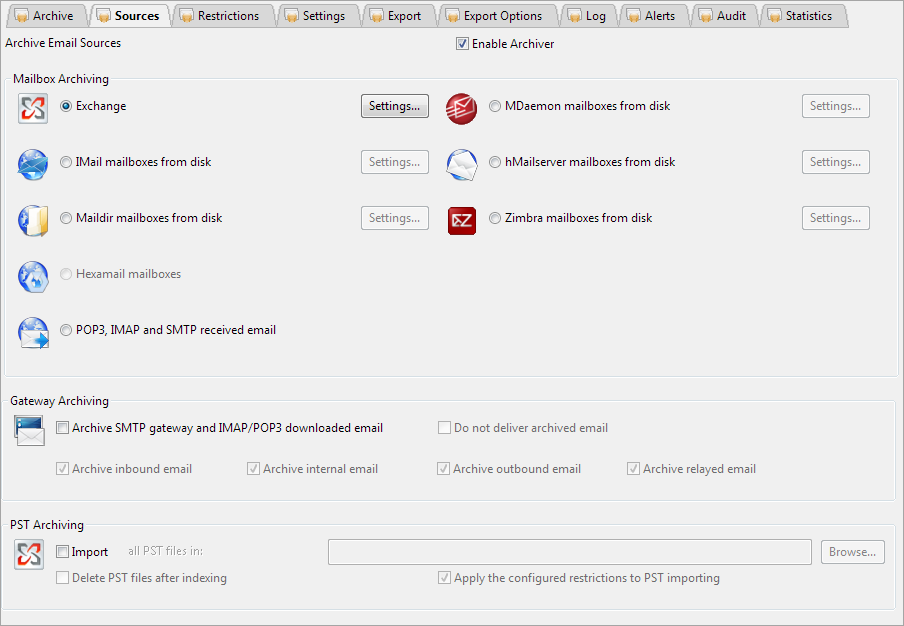Click the Gateway Archiving monitor icon
The width and height of the screenshot is (904, 626).
[29, 430]
